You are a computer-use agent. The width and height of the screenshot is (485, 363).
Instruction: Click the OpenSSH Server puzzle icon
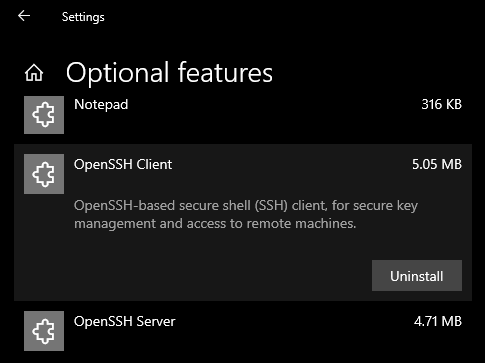44,331
